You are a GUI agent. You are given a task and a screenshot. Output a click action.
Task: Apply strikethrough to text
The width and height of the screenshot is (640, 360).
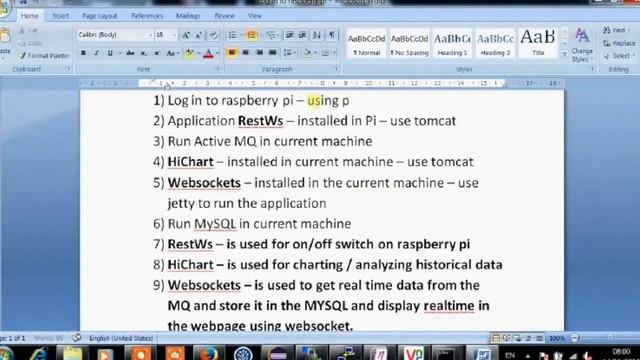coord(130,53)
